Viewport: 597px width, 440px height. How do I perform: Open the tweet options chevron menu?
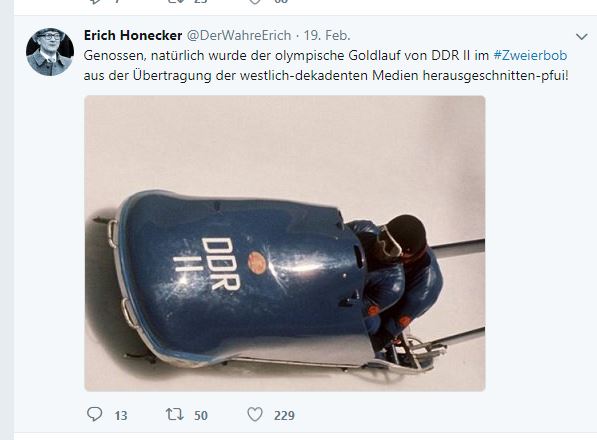click(x=581, y=37)
